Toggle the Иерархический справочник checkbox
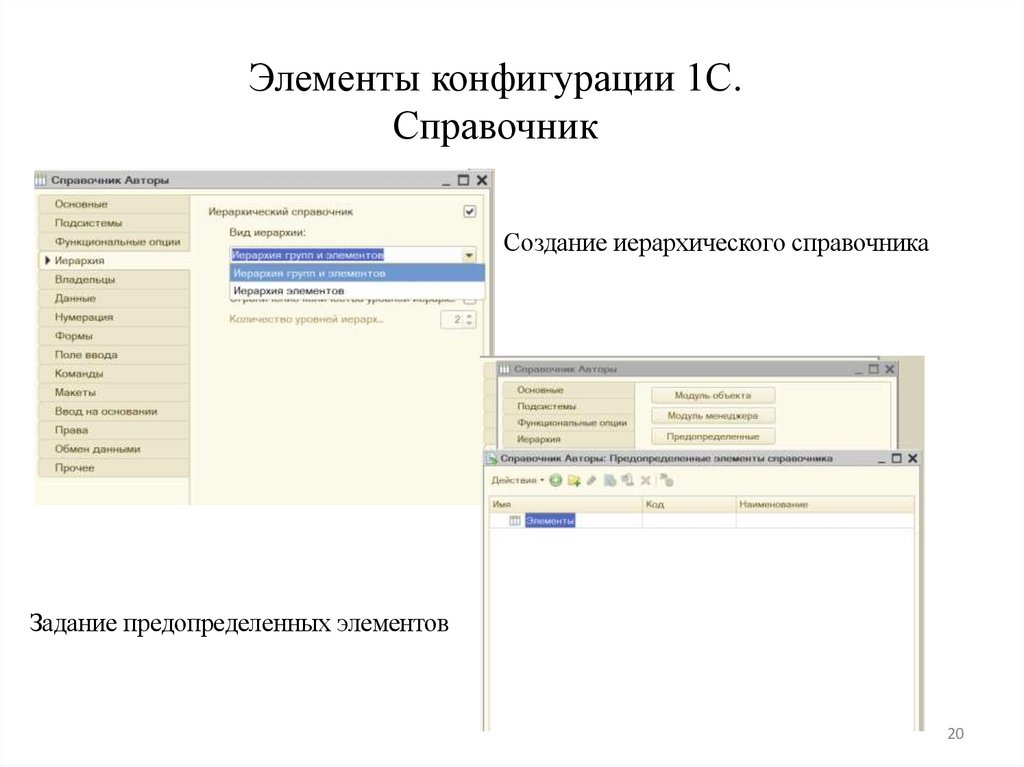Image resolution: width=1024 pixels, height=767 pixels. point(470,211)
